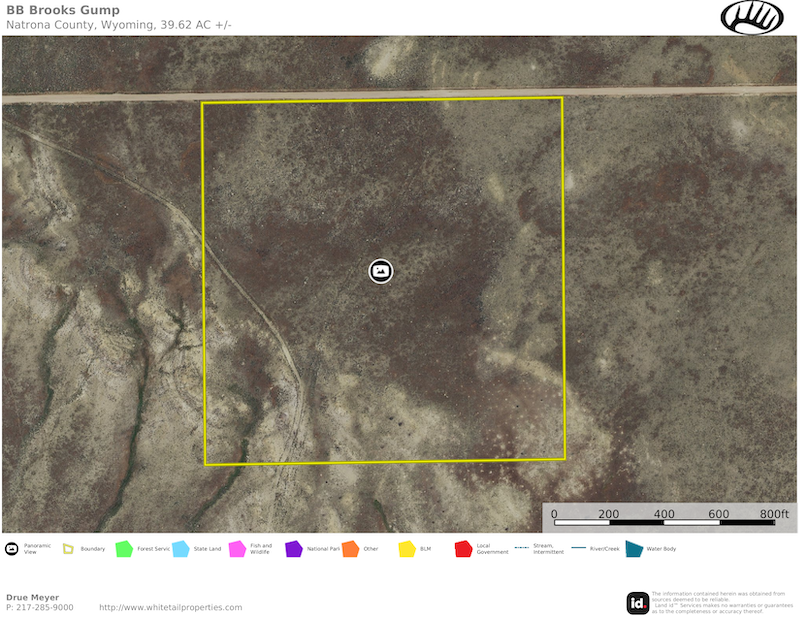
Task: Click the yellow Boundary legend icon
Action: 68,549
